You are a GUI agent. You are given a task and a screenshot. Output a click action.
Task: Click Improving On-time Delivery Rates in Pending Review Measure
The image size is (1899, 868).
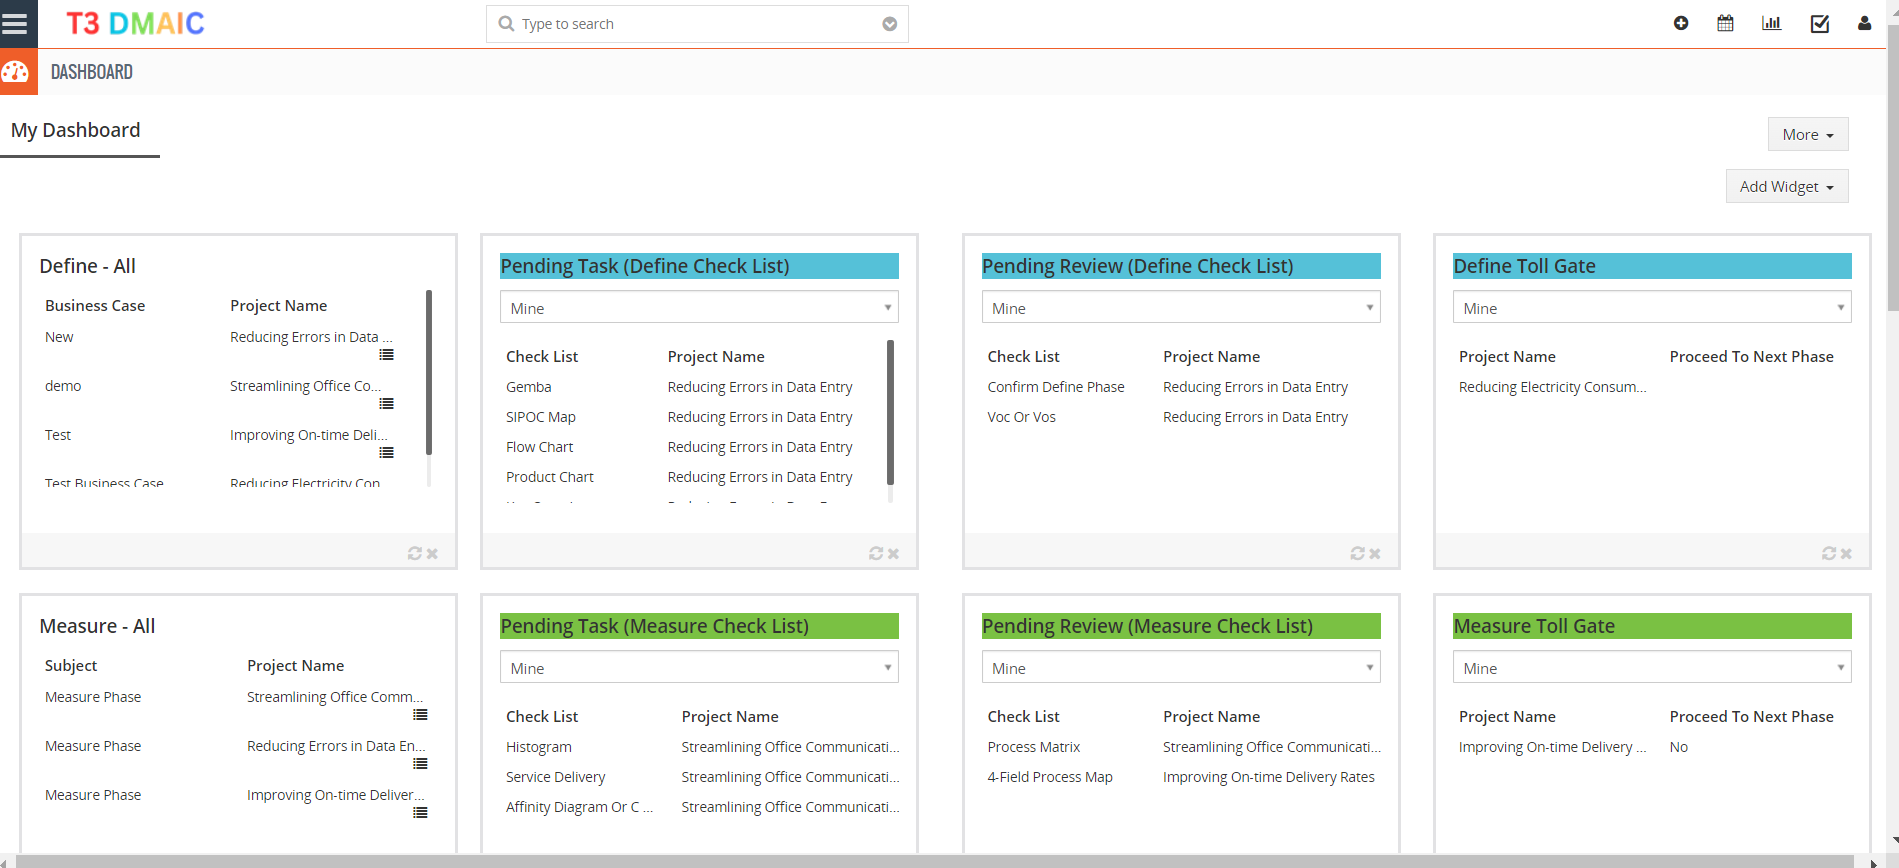(x=1269, y=777)
